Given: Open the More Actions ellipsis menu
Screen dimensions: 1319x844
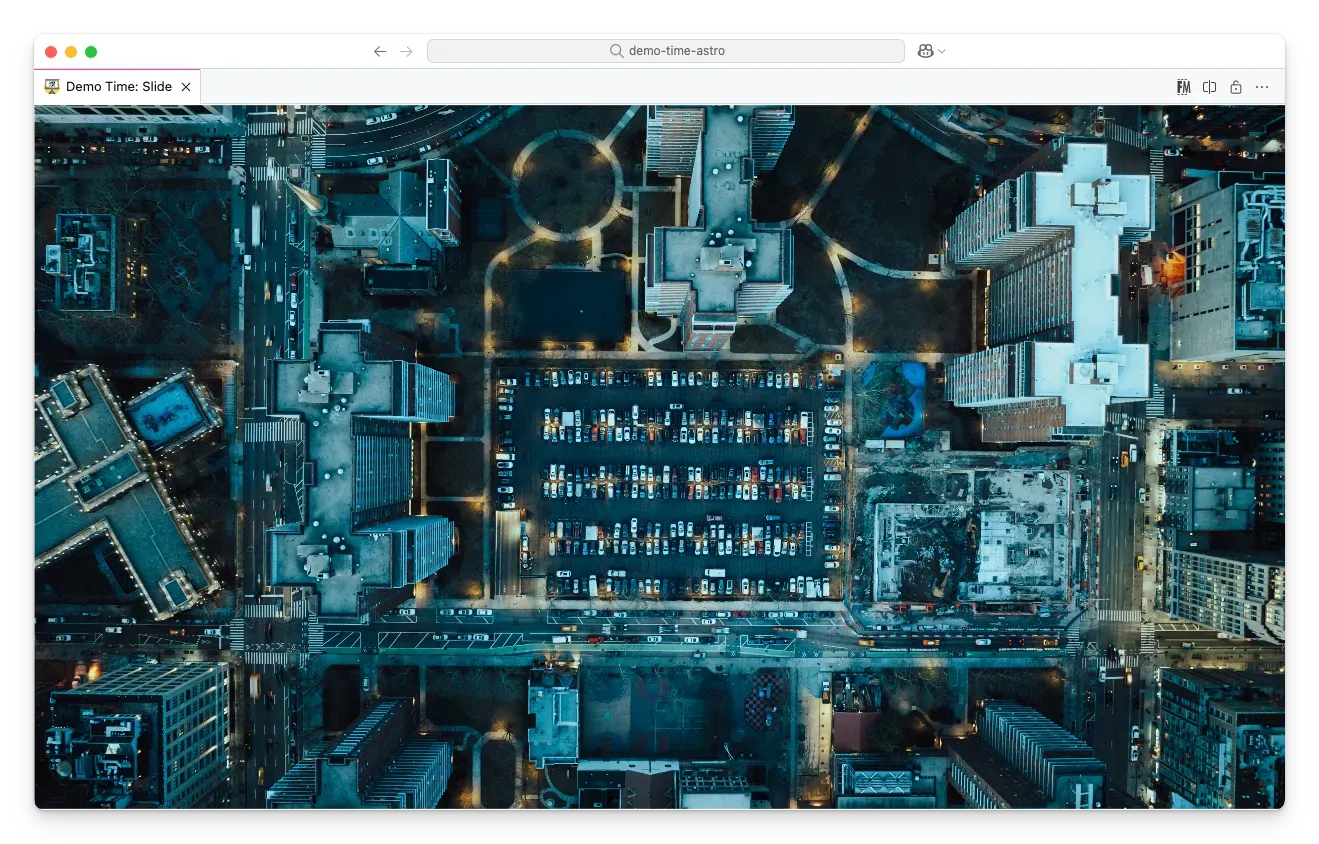Looking at the screenshot, I should (x=1262, y=87).
